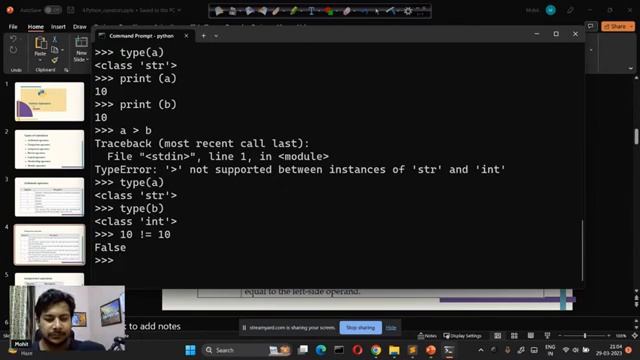Click the user account avatar circle
The image size is (640, 360).
(x=551, y=10)
